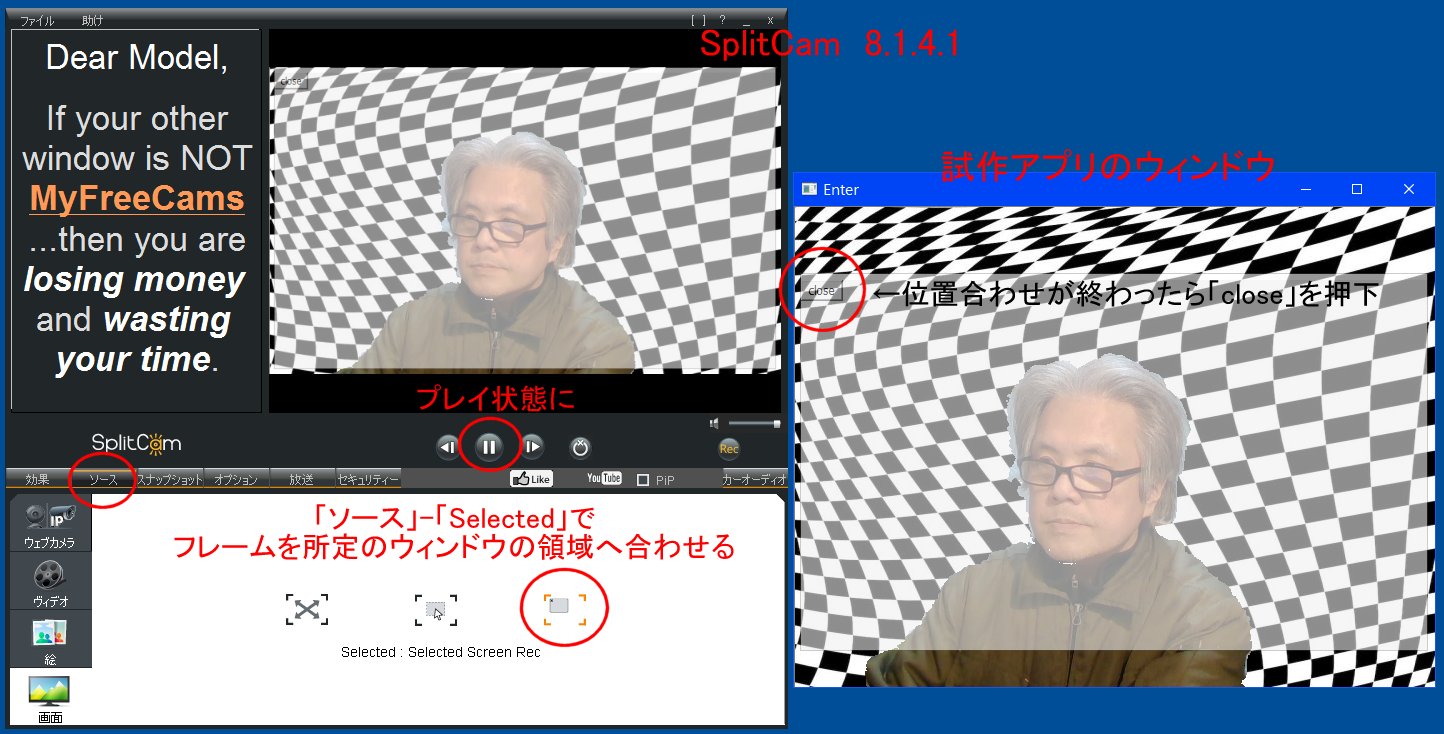The height and width of the screenshot is (734, 1444).
Task: Click the YouTube button
Action: pos(604,478)
